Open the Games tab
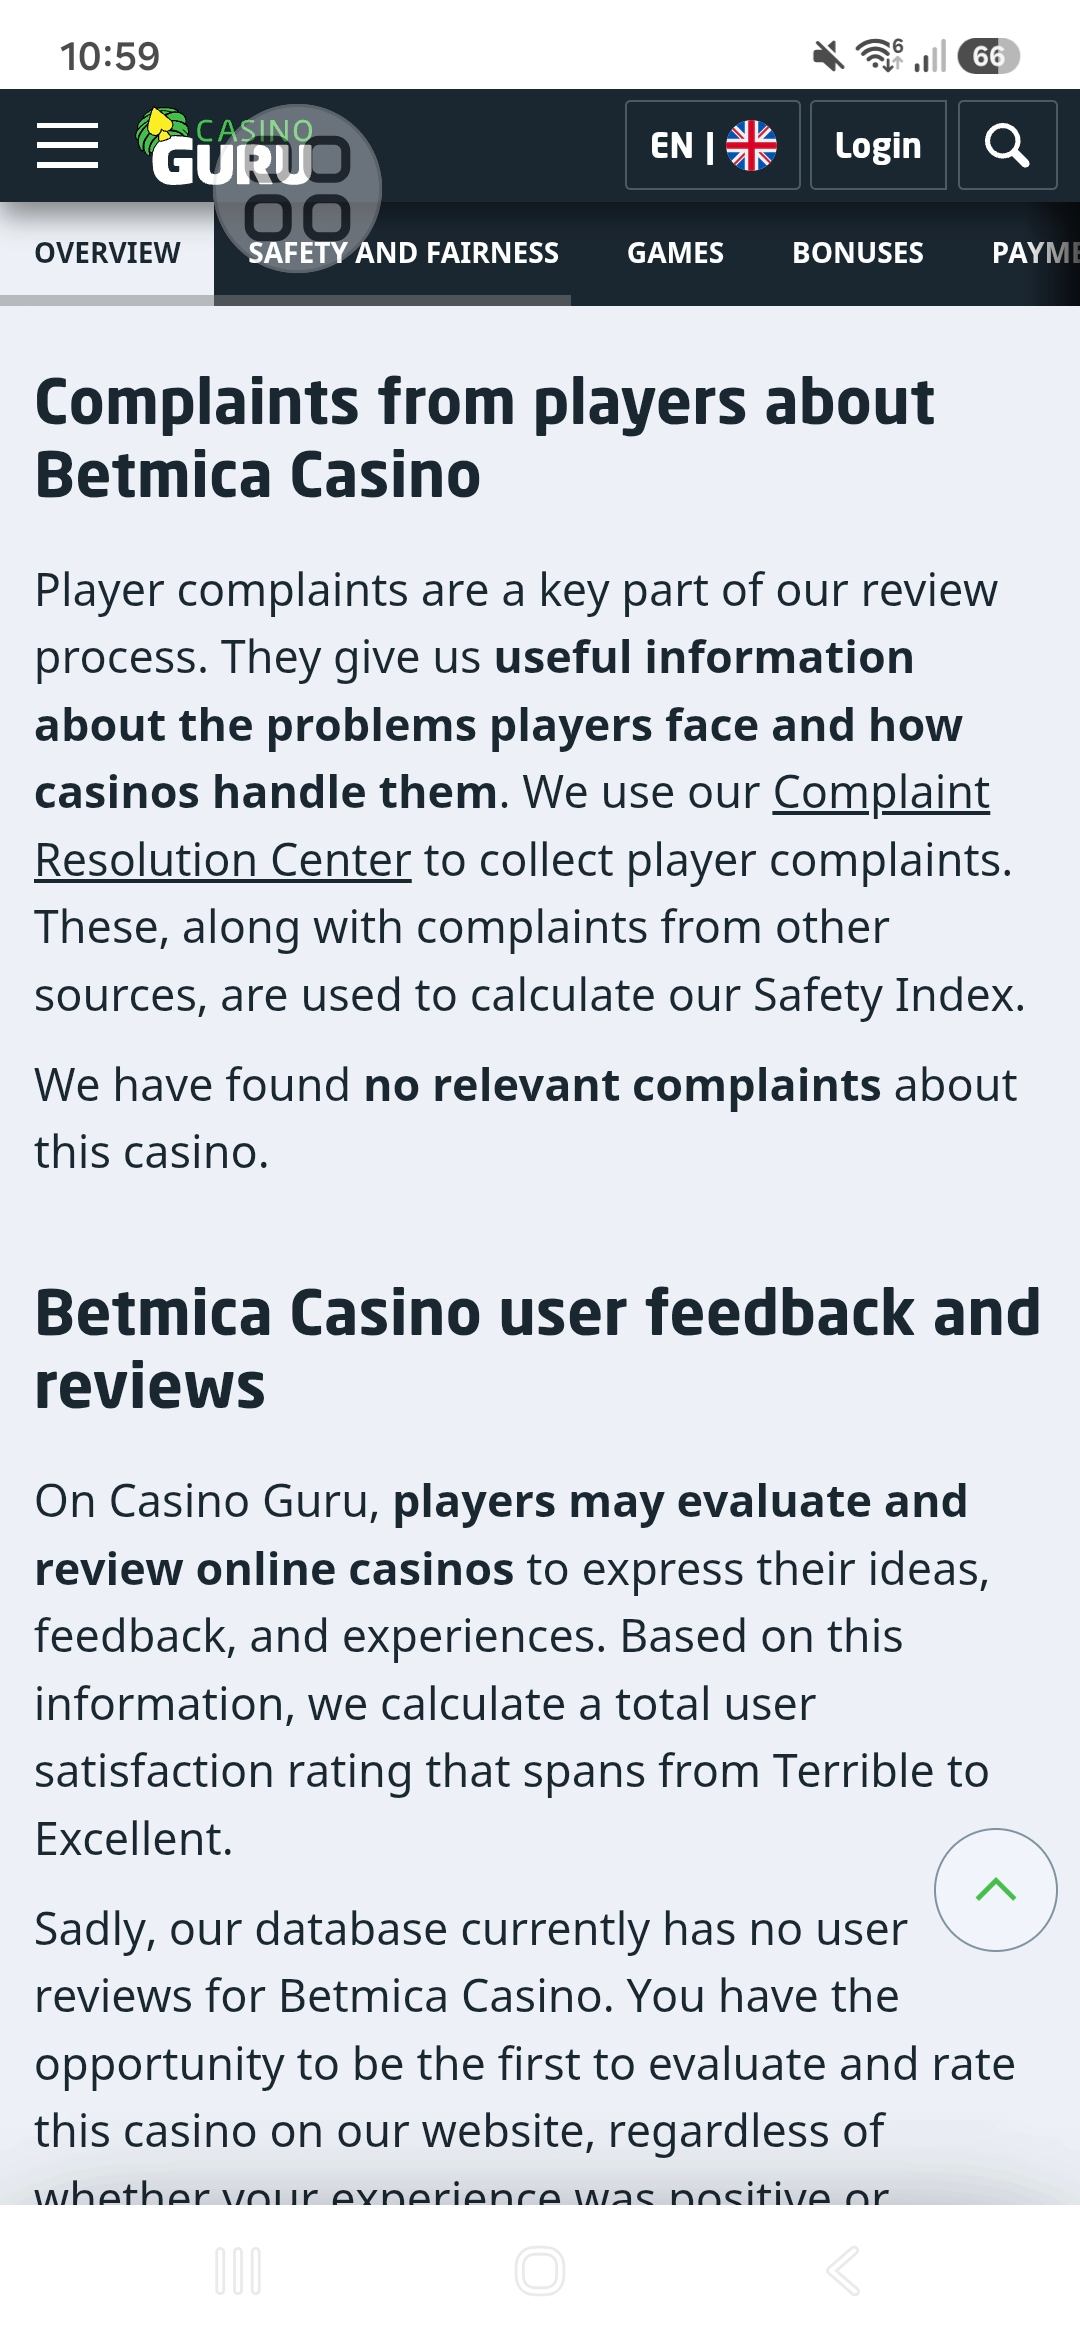 pos(675,253)
